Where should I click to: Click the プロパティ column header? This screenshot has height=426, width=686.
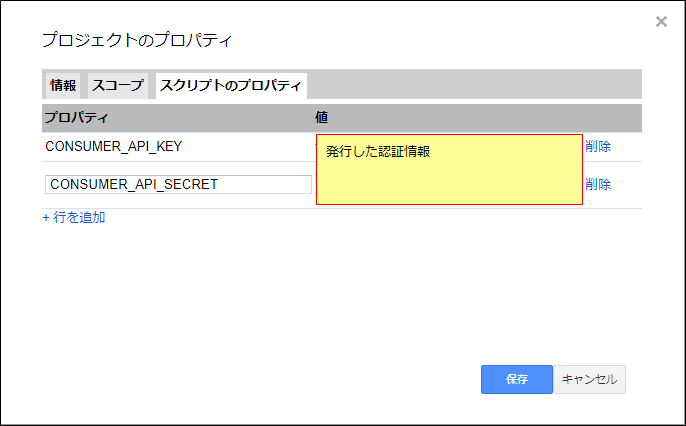76,118
